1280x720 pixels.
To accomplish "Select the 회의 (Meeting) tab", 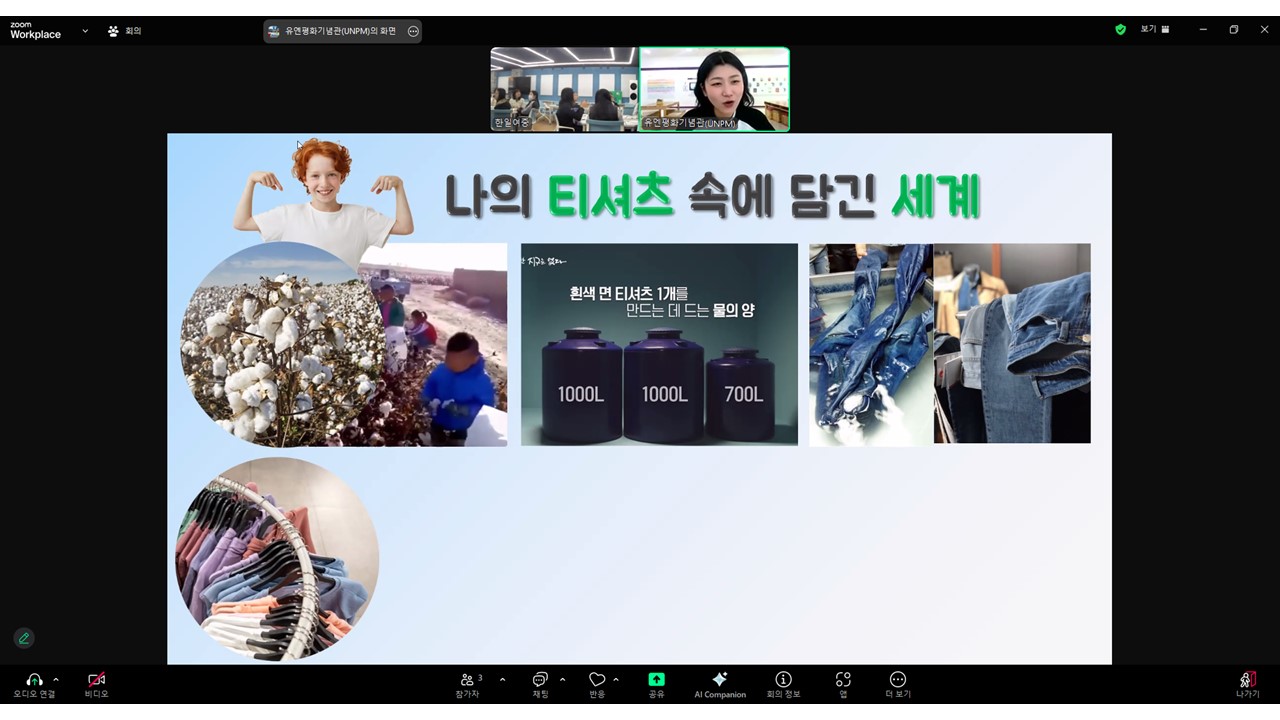I will (125, 31).
